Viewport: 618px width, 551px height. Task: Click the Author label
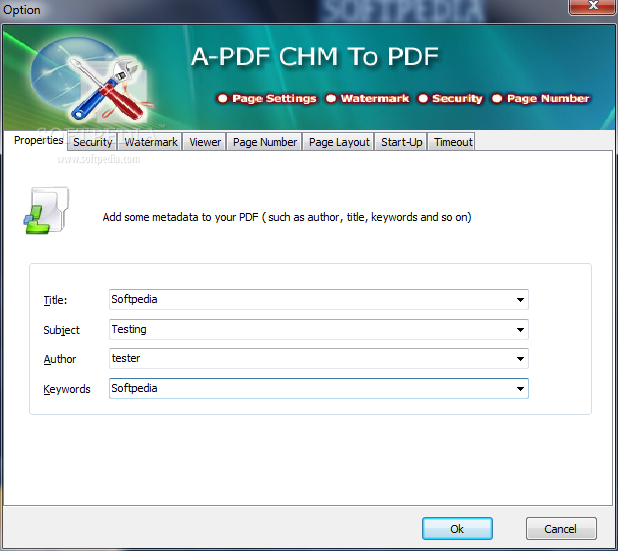coord(60,359)
